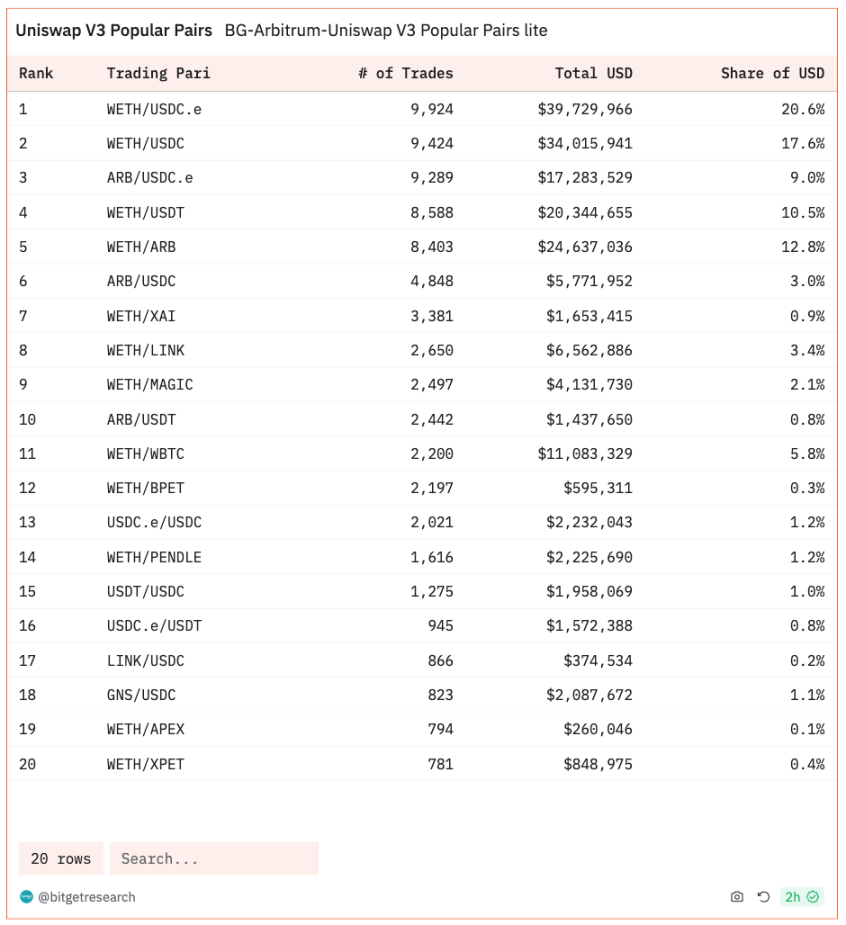
Task: Click the green 2h status badge
Action: (x=802, y=897)
